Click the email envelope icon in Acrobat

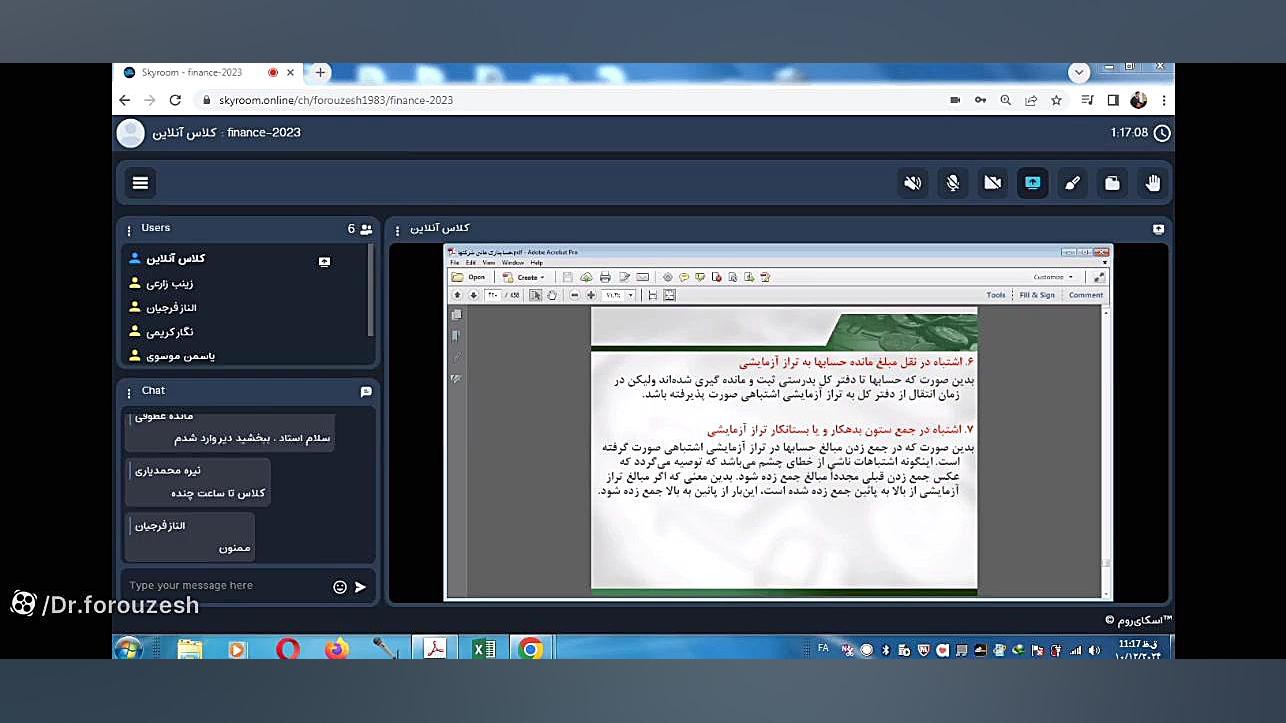click(x=643, y=277)
